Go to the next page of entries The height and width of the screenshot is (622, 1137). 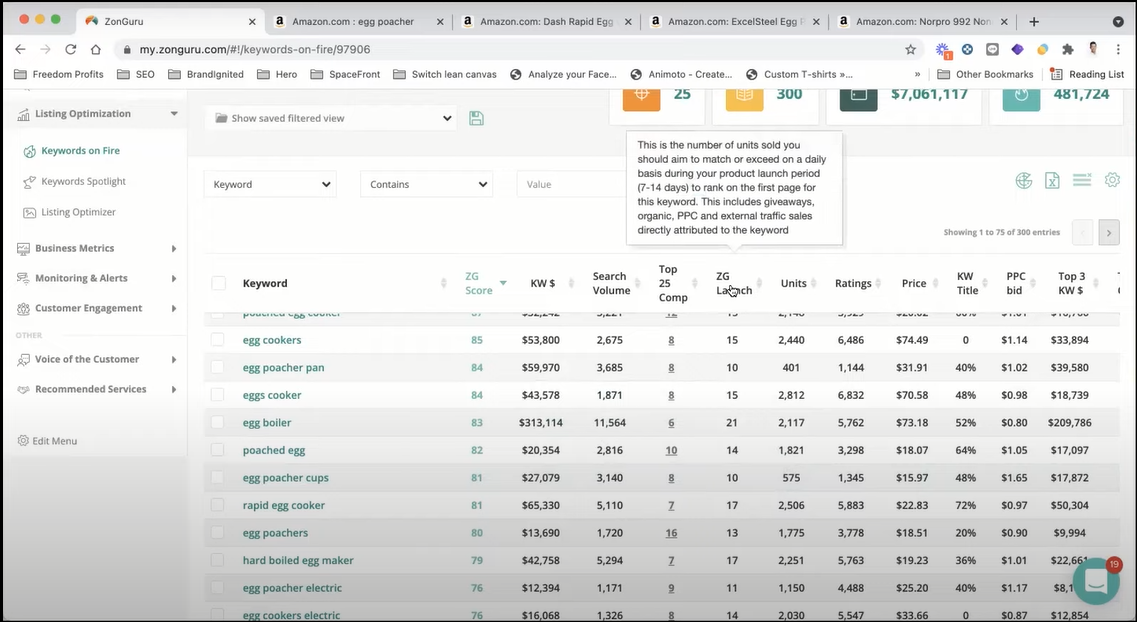(x=1108, y=233)
